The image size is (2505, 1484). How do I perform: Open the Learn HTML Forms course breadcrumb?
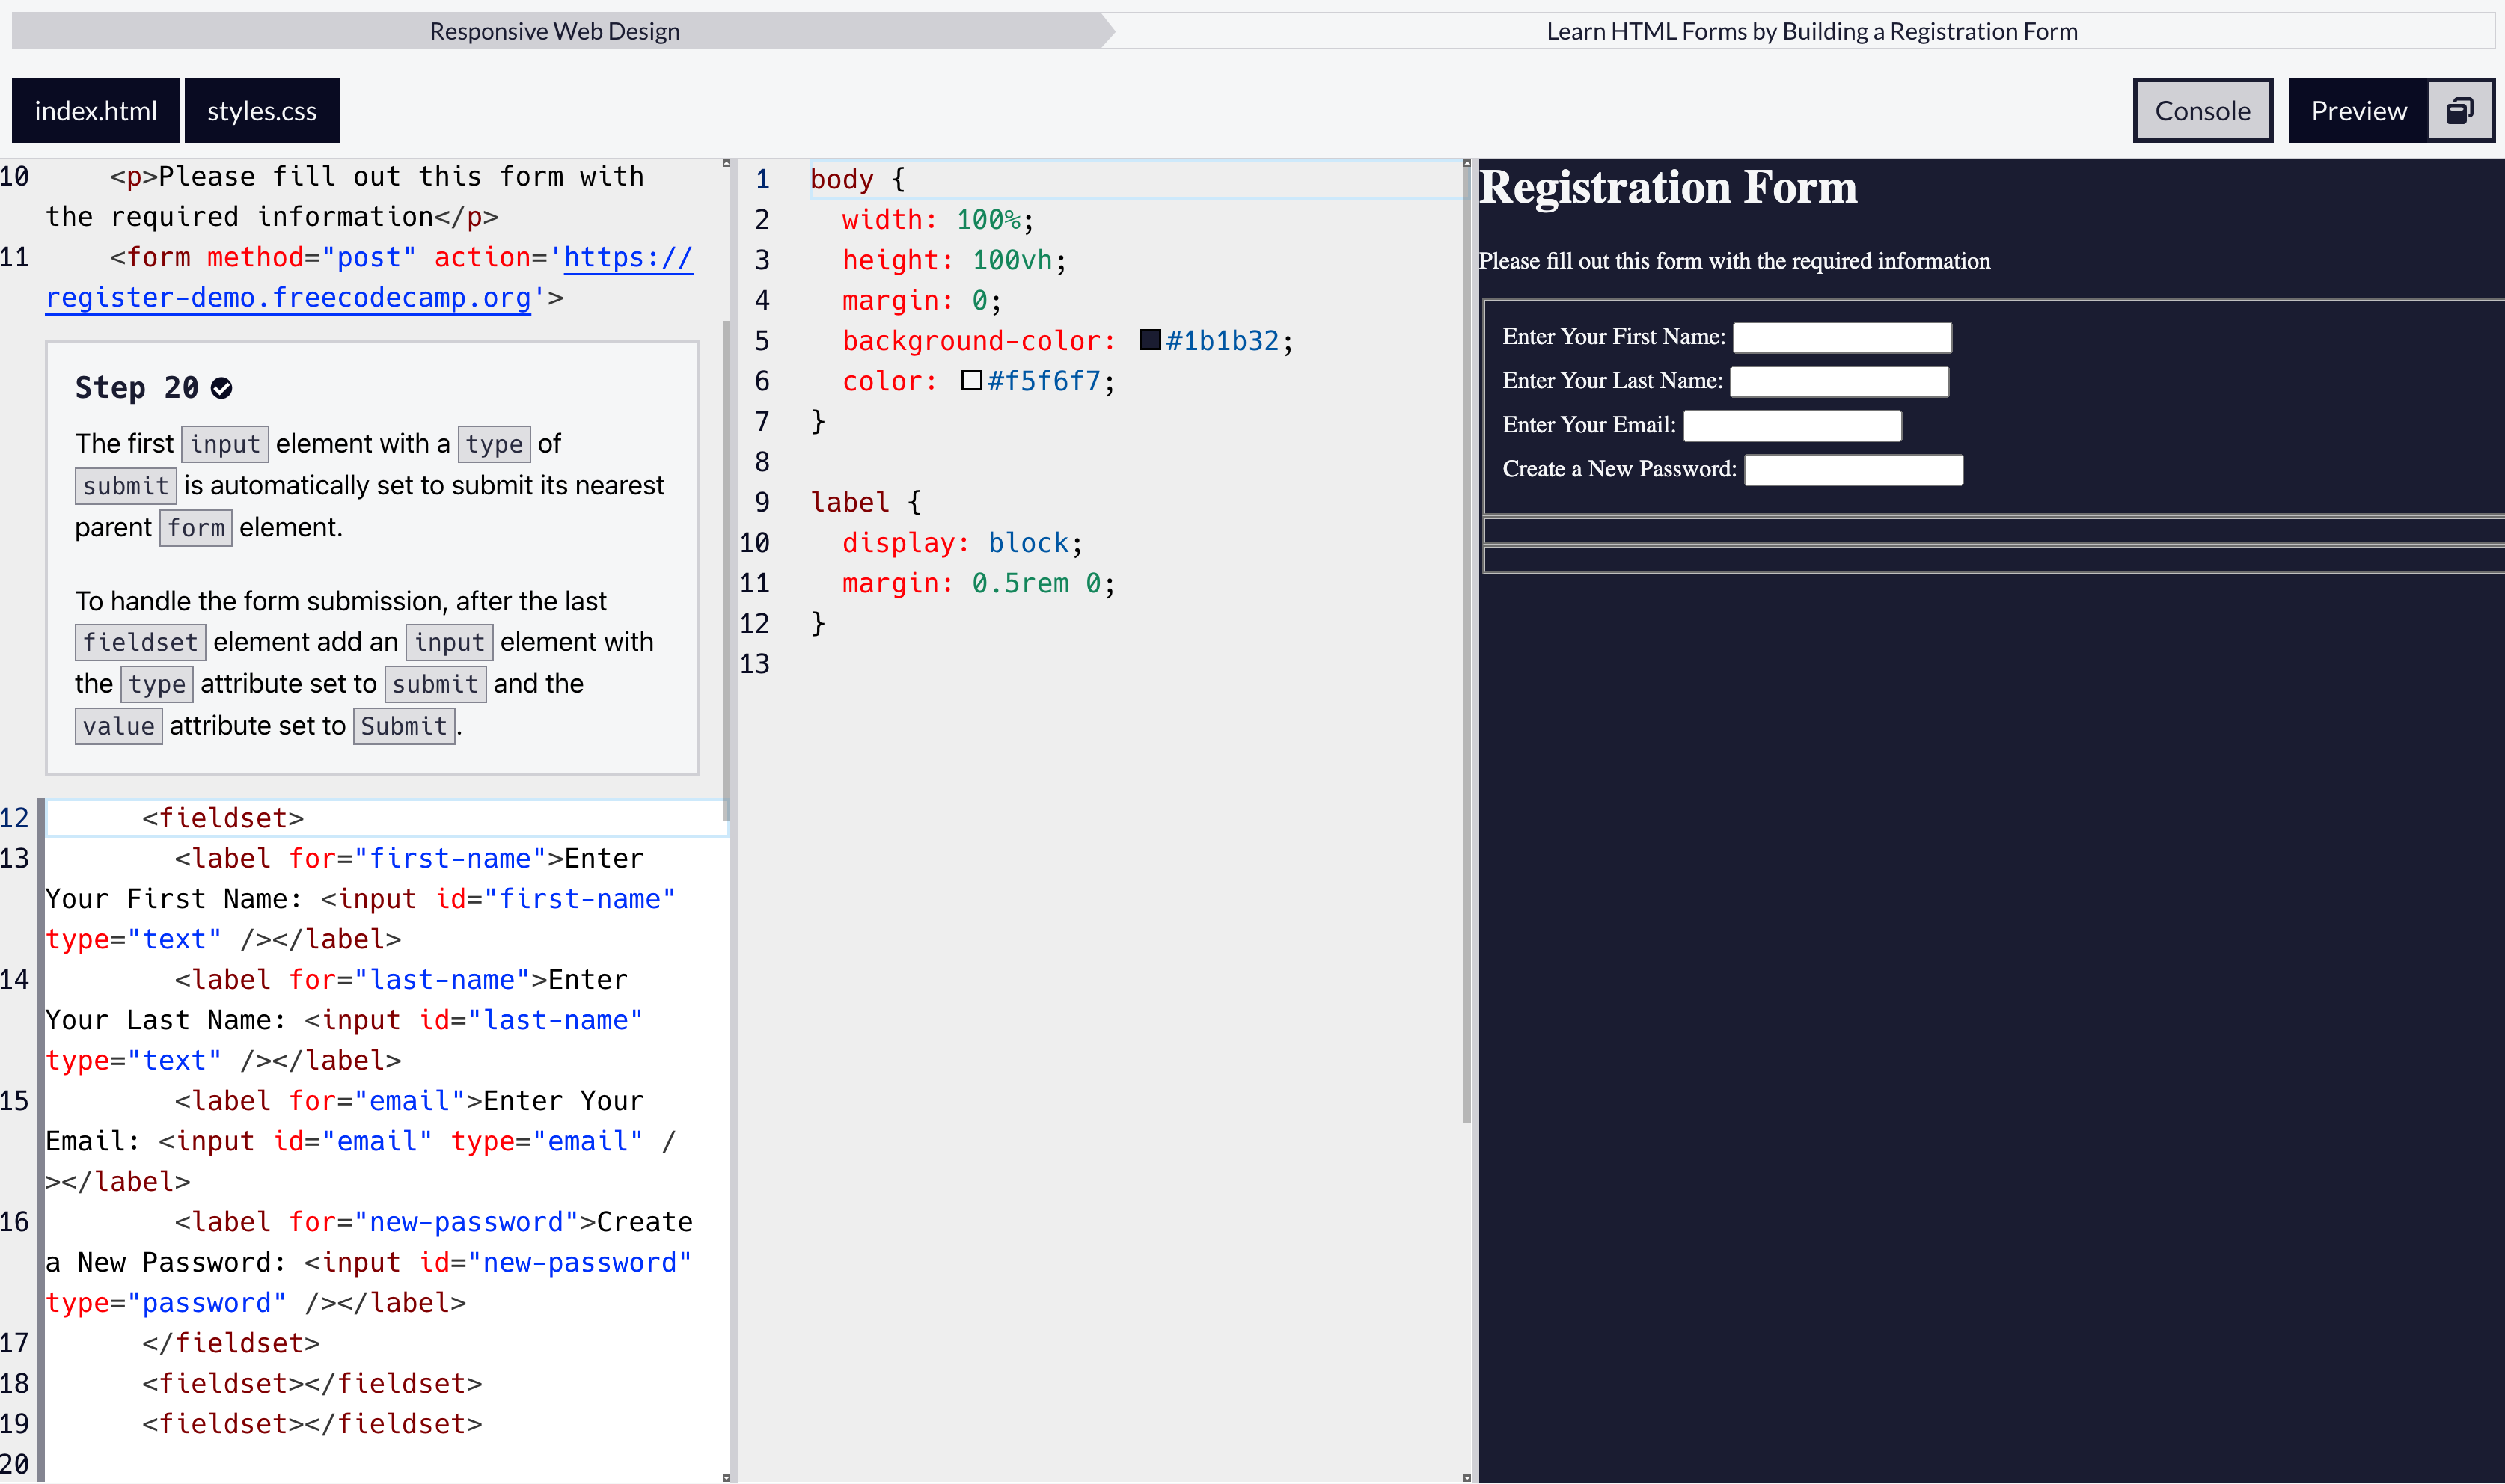tap(1811, 31)
